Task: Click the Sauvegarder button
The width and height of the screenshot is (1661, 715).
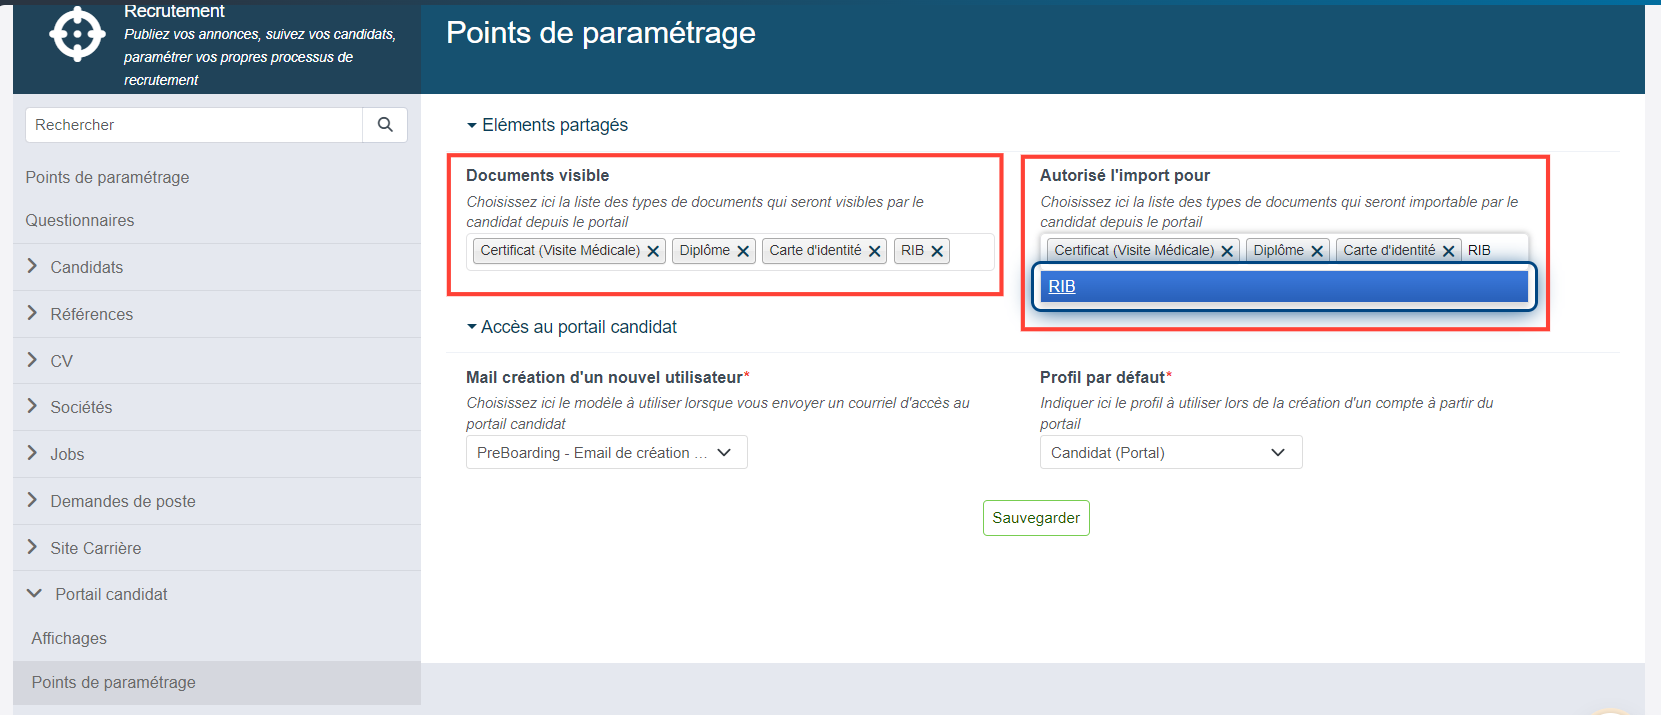Action: pyautogui.click(x=1036, y=518)
